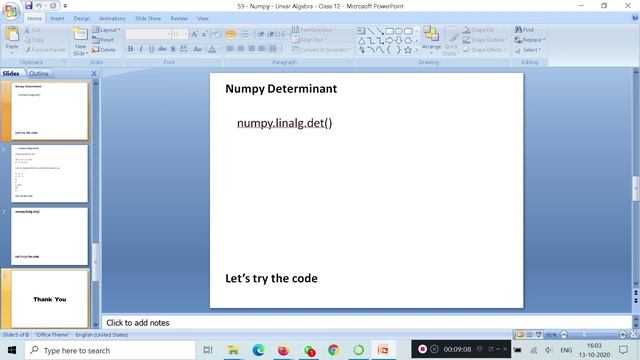
Task: Click Shrink Font icon
Action: 204,34
